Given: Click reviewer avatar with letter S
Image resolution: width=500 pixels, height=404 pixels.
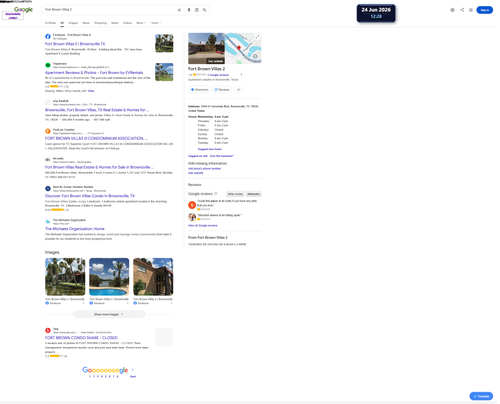Looking at the screenshot, I should (x=192, y=205).
